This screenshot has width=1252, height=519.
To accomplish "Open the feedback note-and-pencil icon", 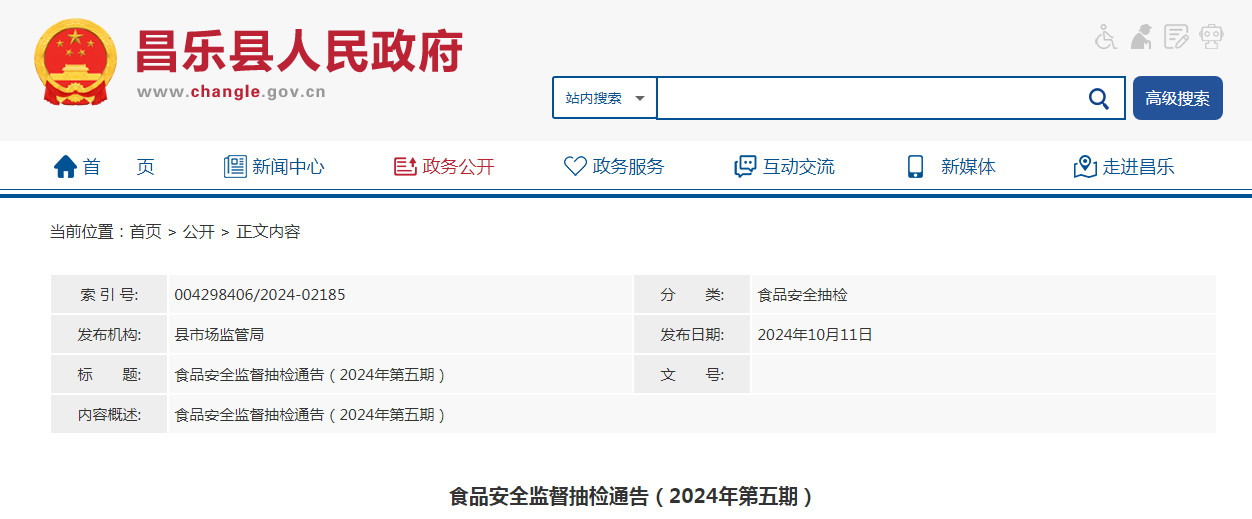I will [x=1177, y=37].
